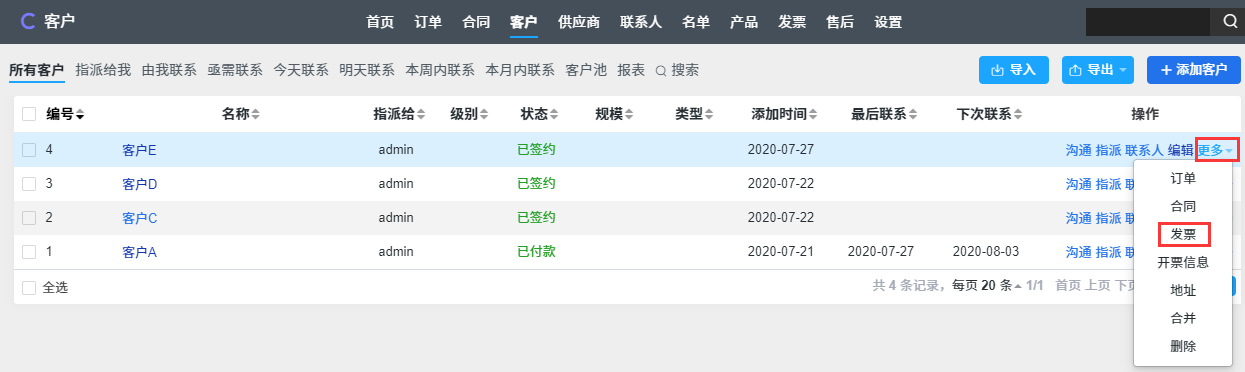The width and height of the screenshot is (1245, 372).
Task: Switch to the 客户池 tab
Action: pos(586,70)
